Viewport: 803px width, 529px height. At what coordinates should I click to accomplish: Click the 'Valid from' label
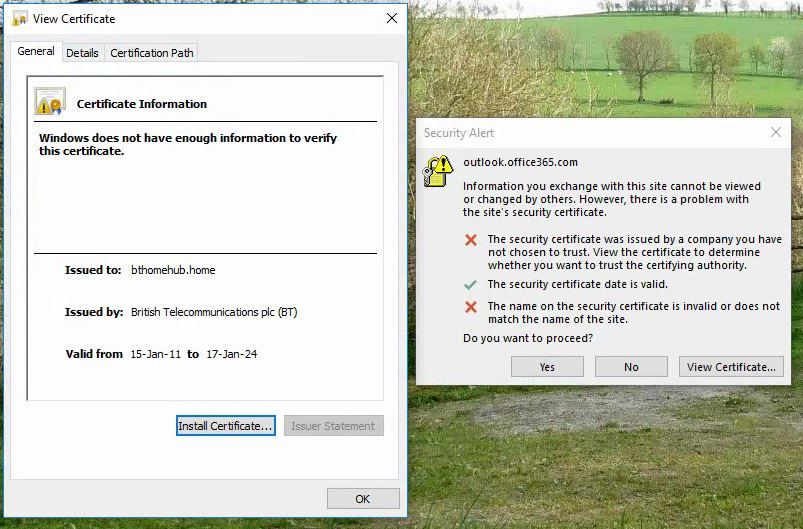tap(94, 354)
